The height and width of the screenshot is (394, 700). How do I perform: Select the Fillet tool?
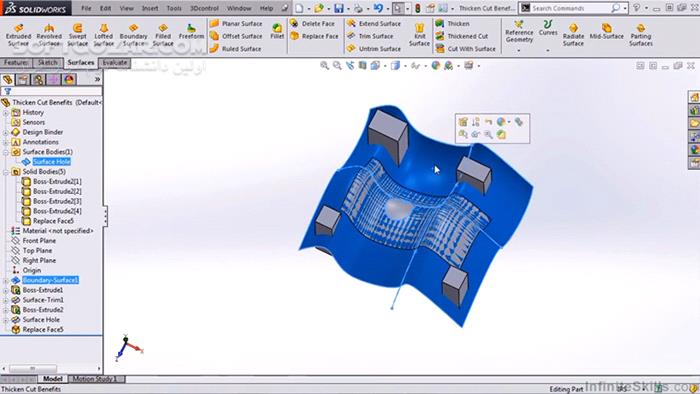(x=277, y=31)
